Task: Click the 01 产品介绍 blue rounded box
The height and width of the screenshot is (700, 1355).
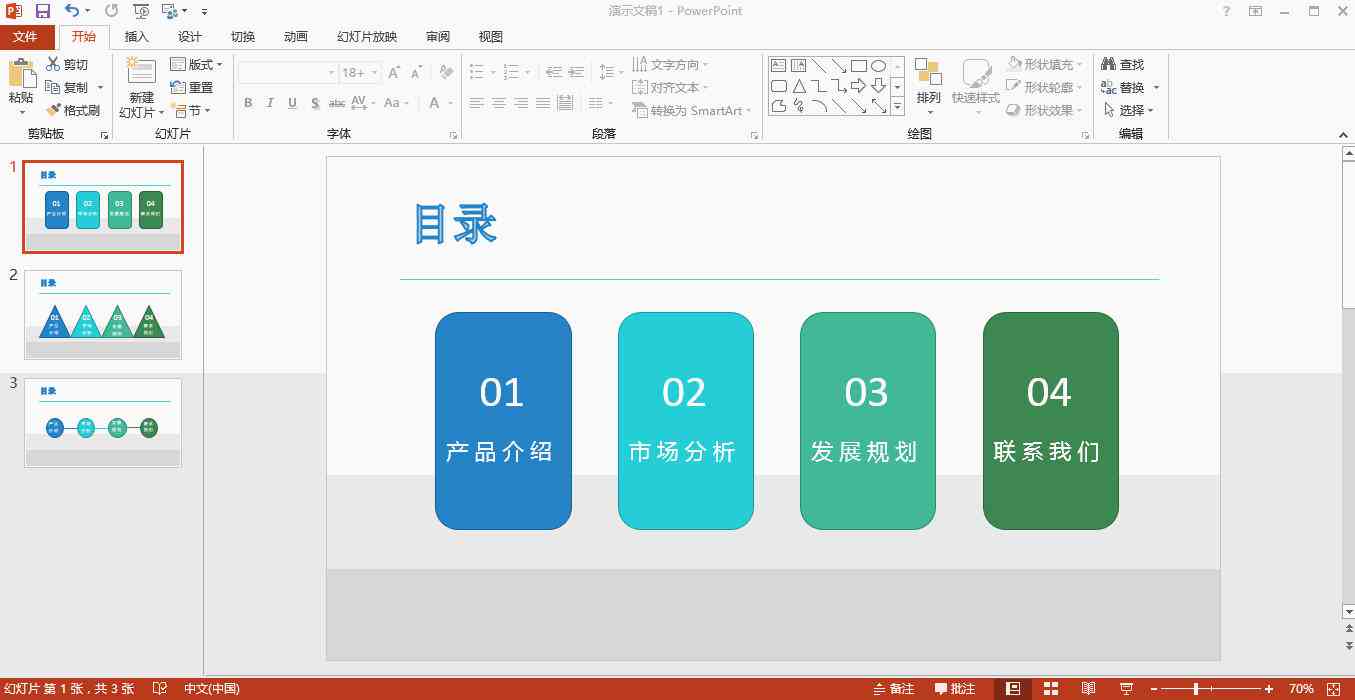Action: (x=503, y=421)
